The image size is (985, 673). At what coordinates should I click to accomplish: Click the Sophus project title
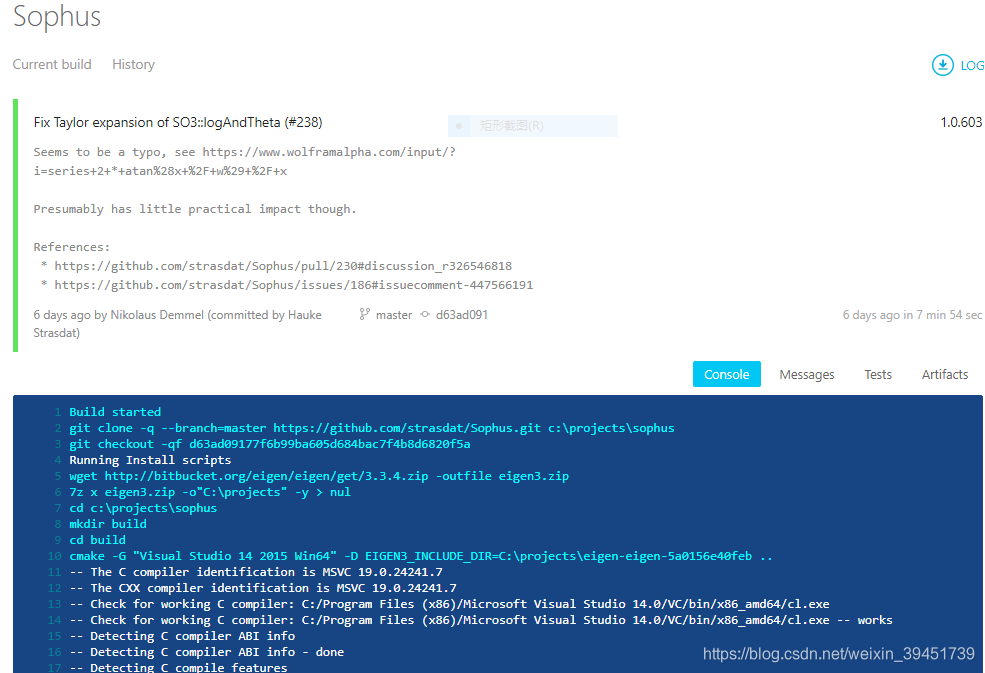pos(57,17)
